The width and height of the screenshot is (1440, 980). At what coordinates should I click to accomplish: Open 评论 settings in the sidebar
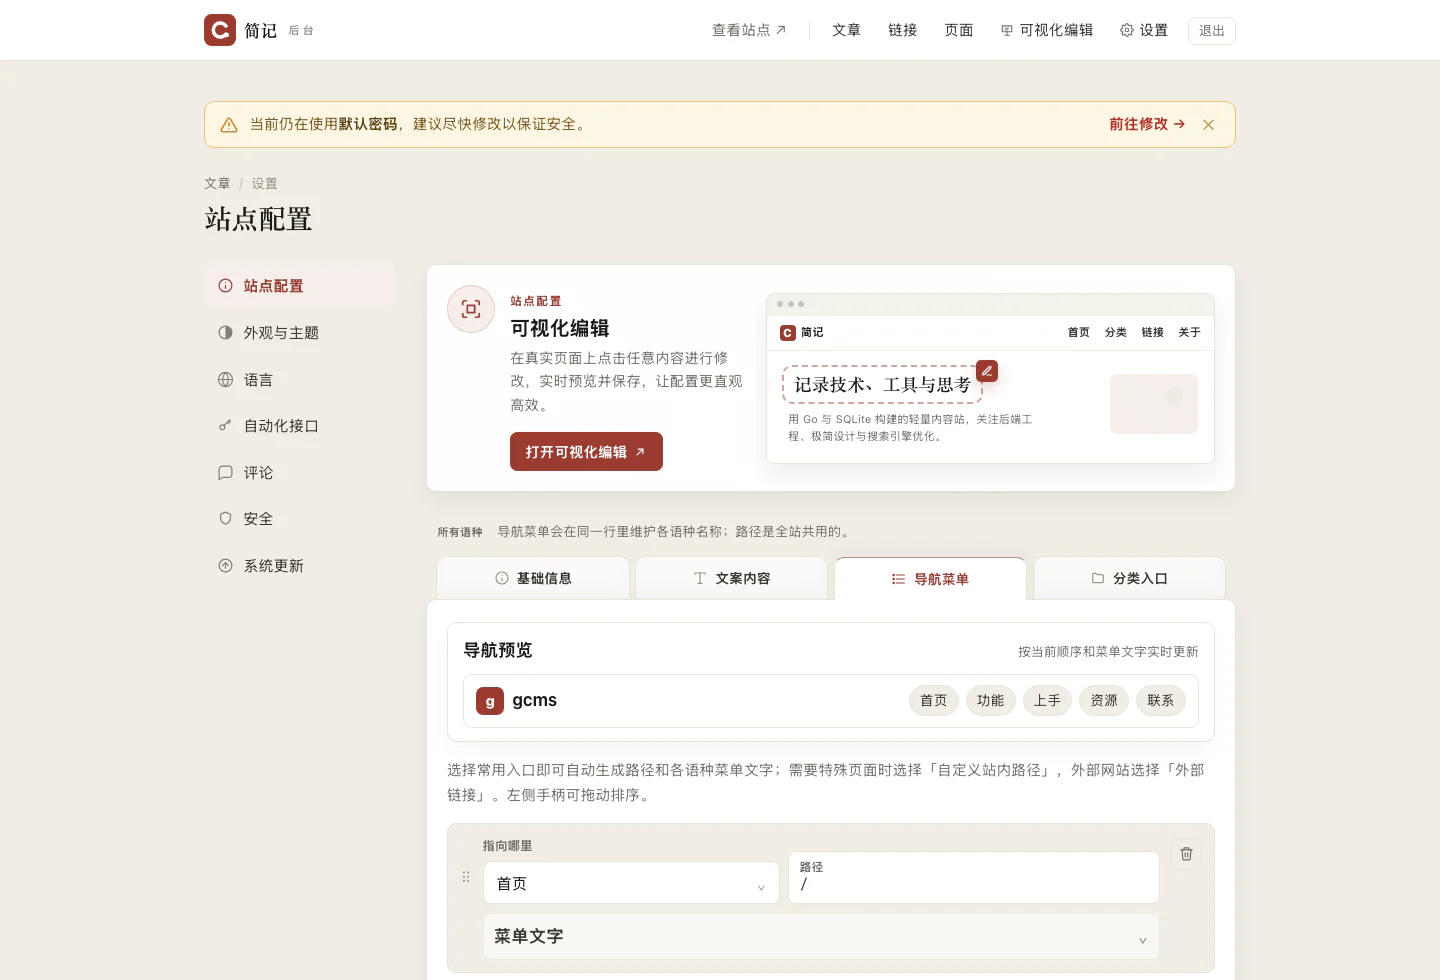click(300, 473)
